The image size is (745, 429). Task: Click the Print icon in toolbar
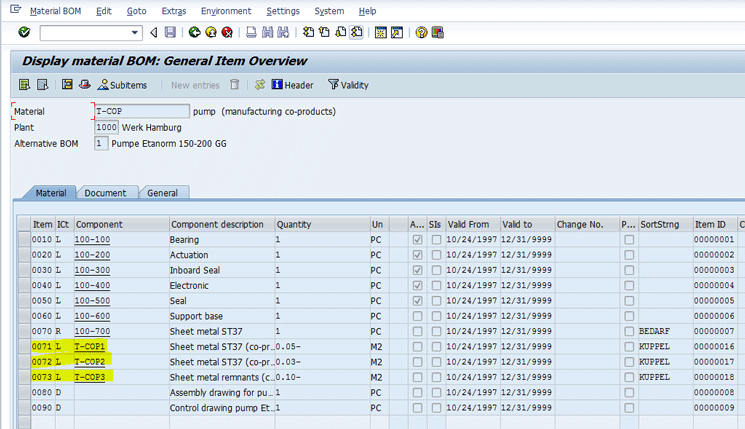tap(251, 33)
